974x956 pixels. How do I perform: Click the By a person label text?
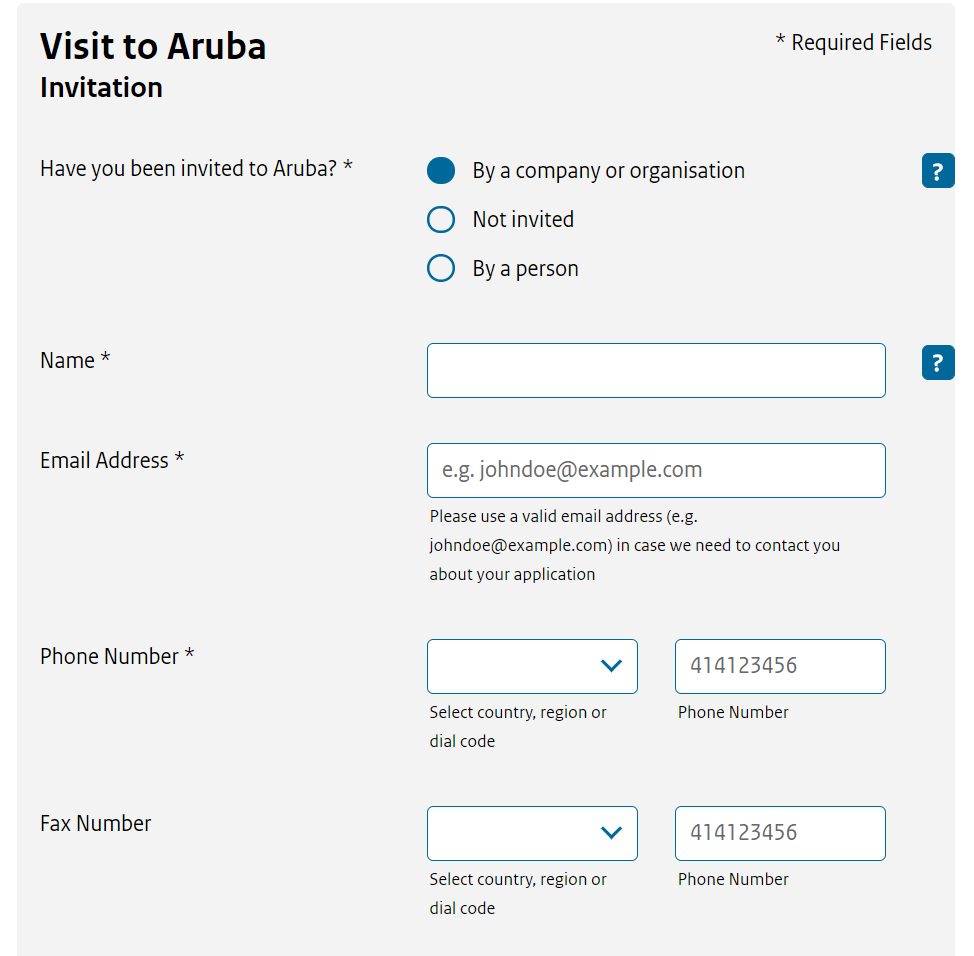click(x=526, y=269)
